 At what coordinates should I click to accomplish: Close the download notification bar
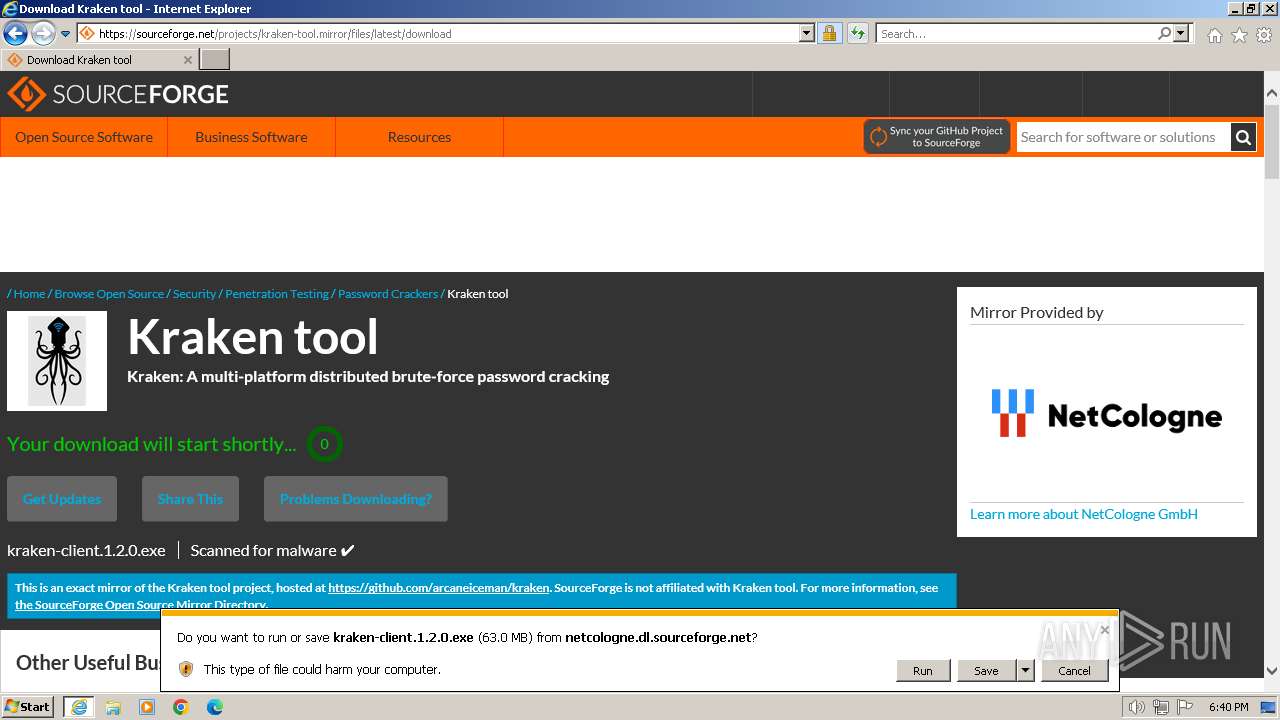click(1104, 630)
